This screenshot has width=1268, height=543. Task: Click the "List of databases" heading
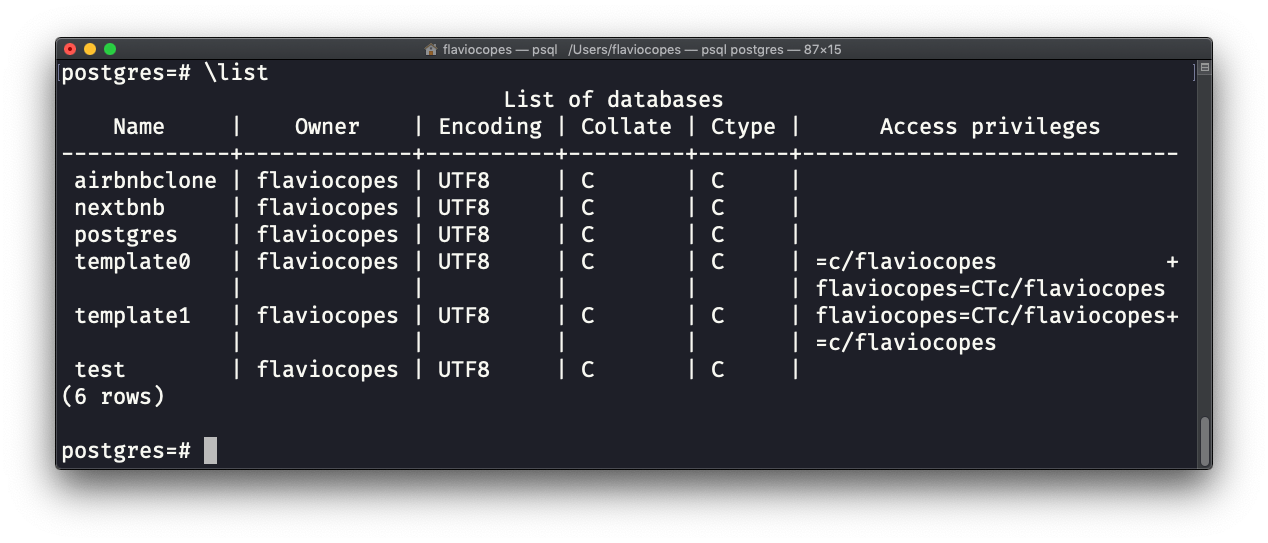[613, 100]
